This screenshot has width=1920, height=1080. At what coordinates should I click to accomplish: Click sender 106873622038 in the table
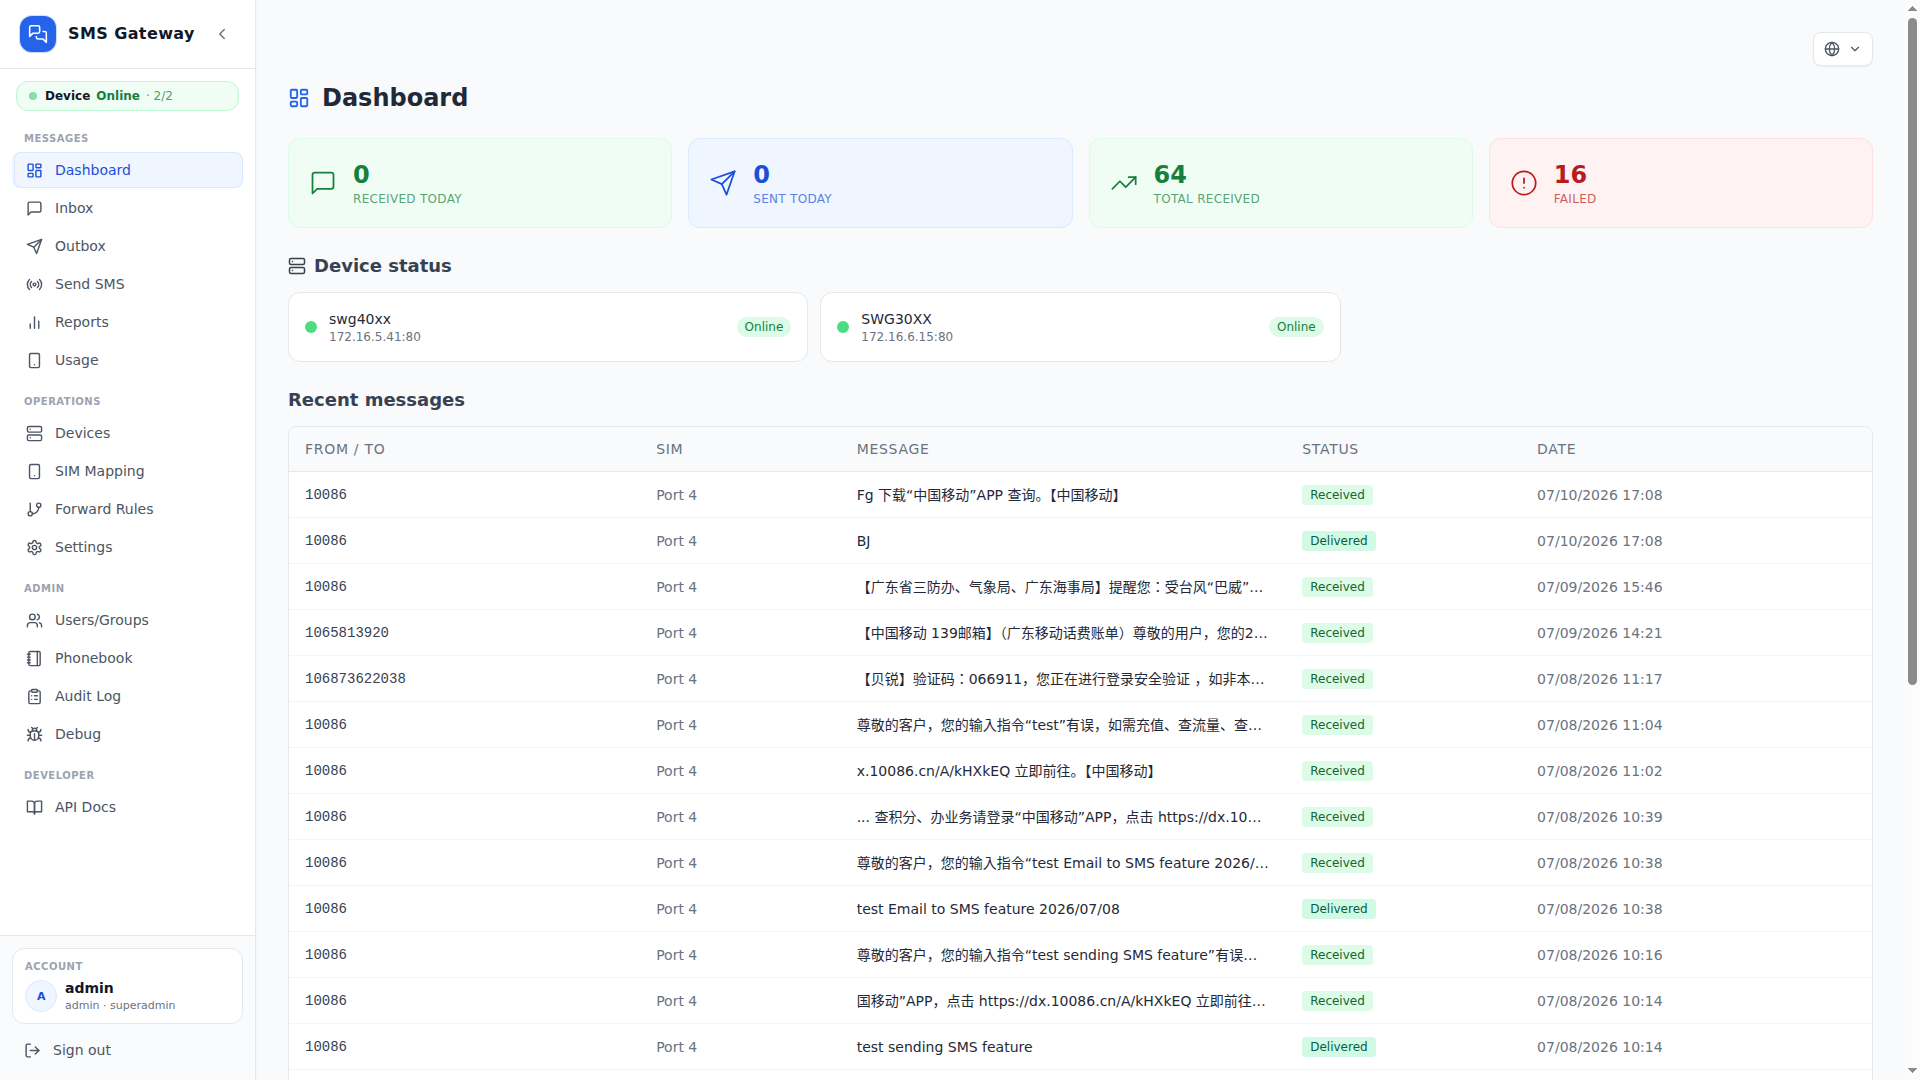pyautogui.click(x=355, y=678)
